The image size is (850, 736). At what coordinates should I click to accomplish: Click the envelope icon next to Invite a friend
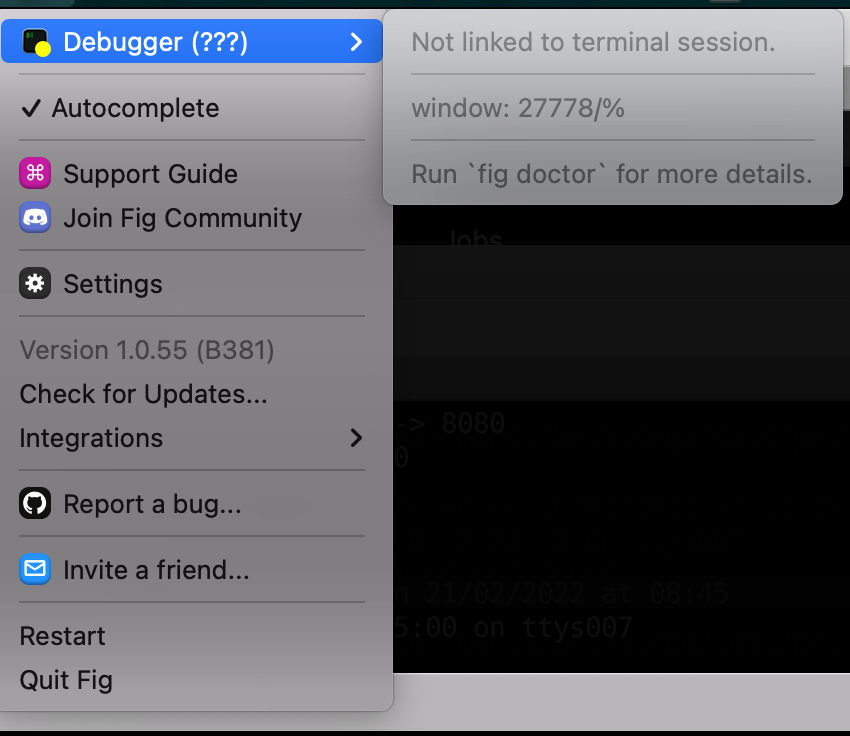tap(34, 569)
